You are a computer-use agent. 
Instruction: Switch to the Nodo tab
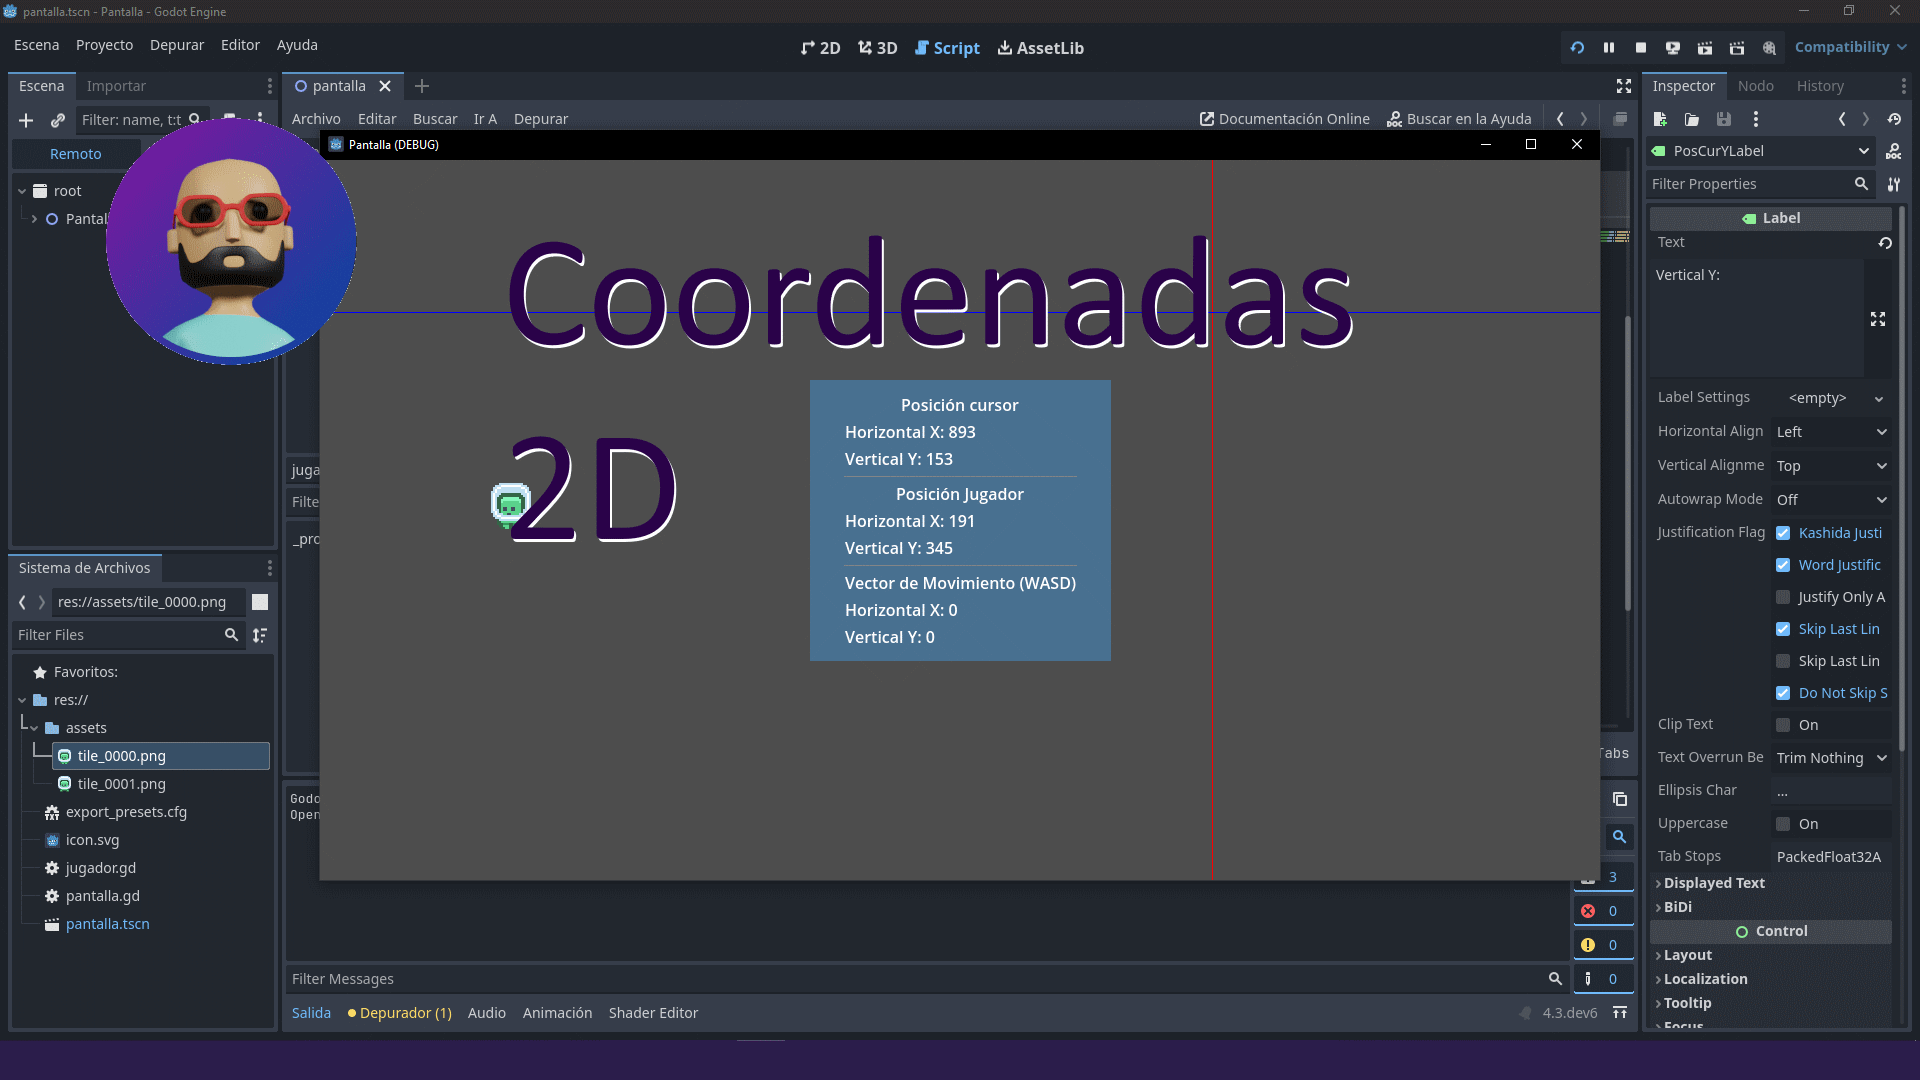click(1755, 86)
